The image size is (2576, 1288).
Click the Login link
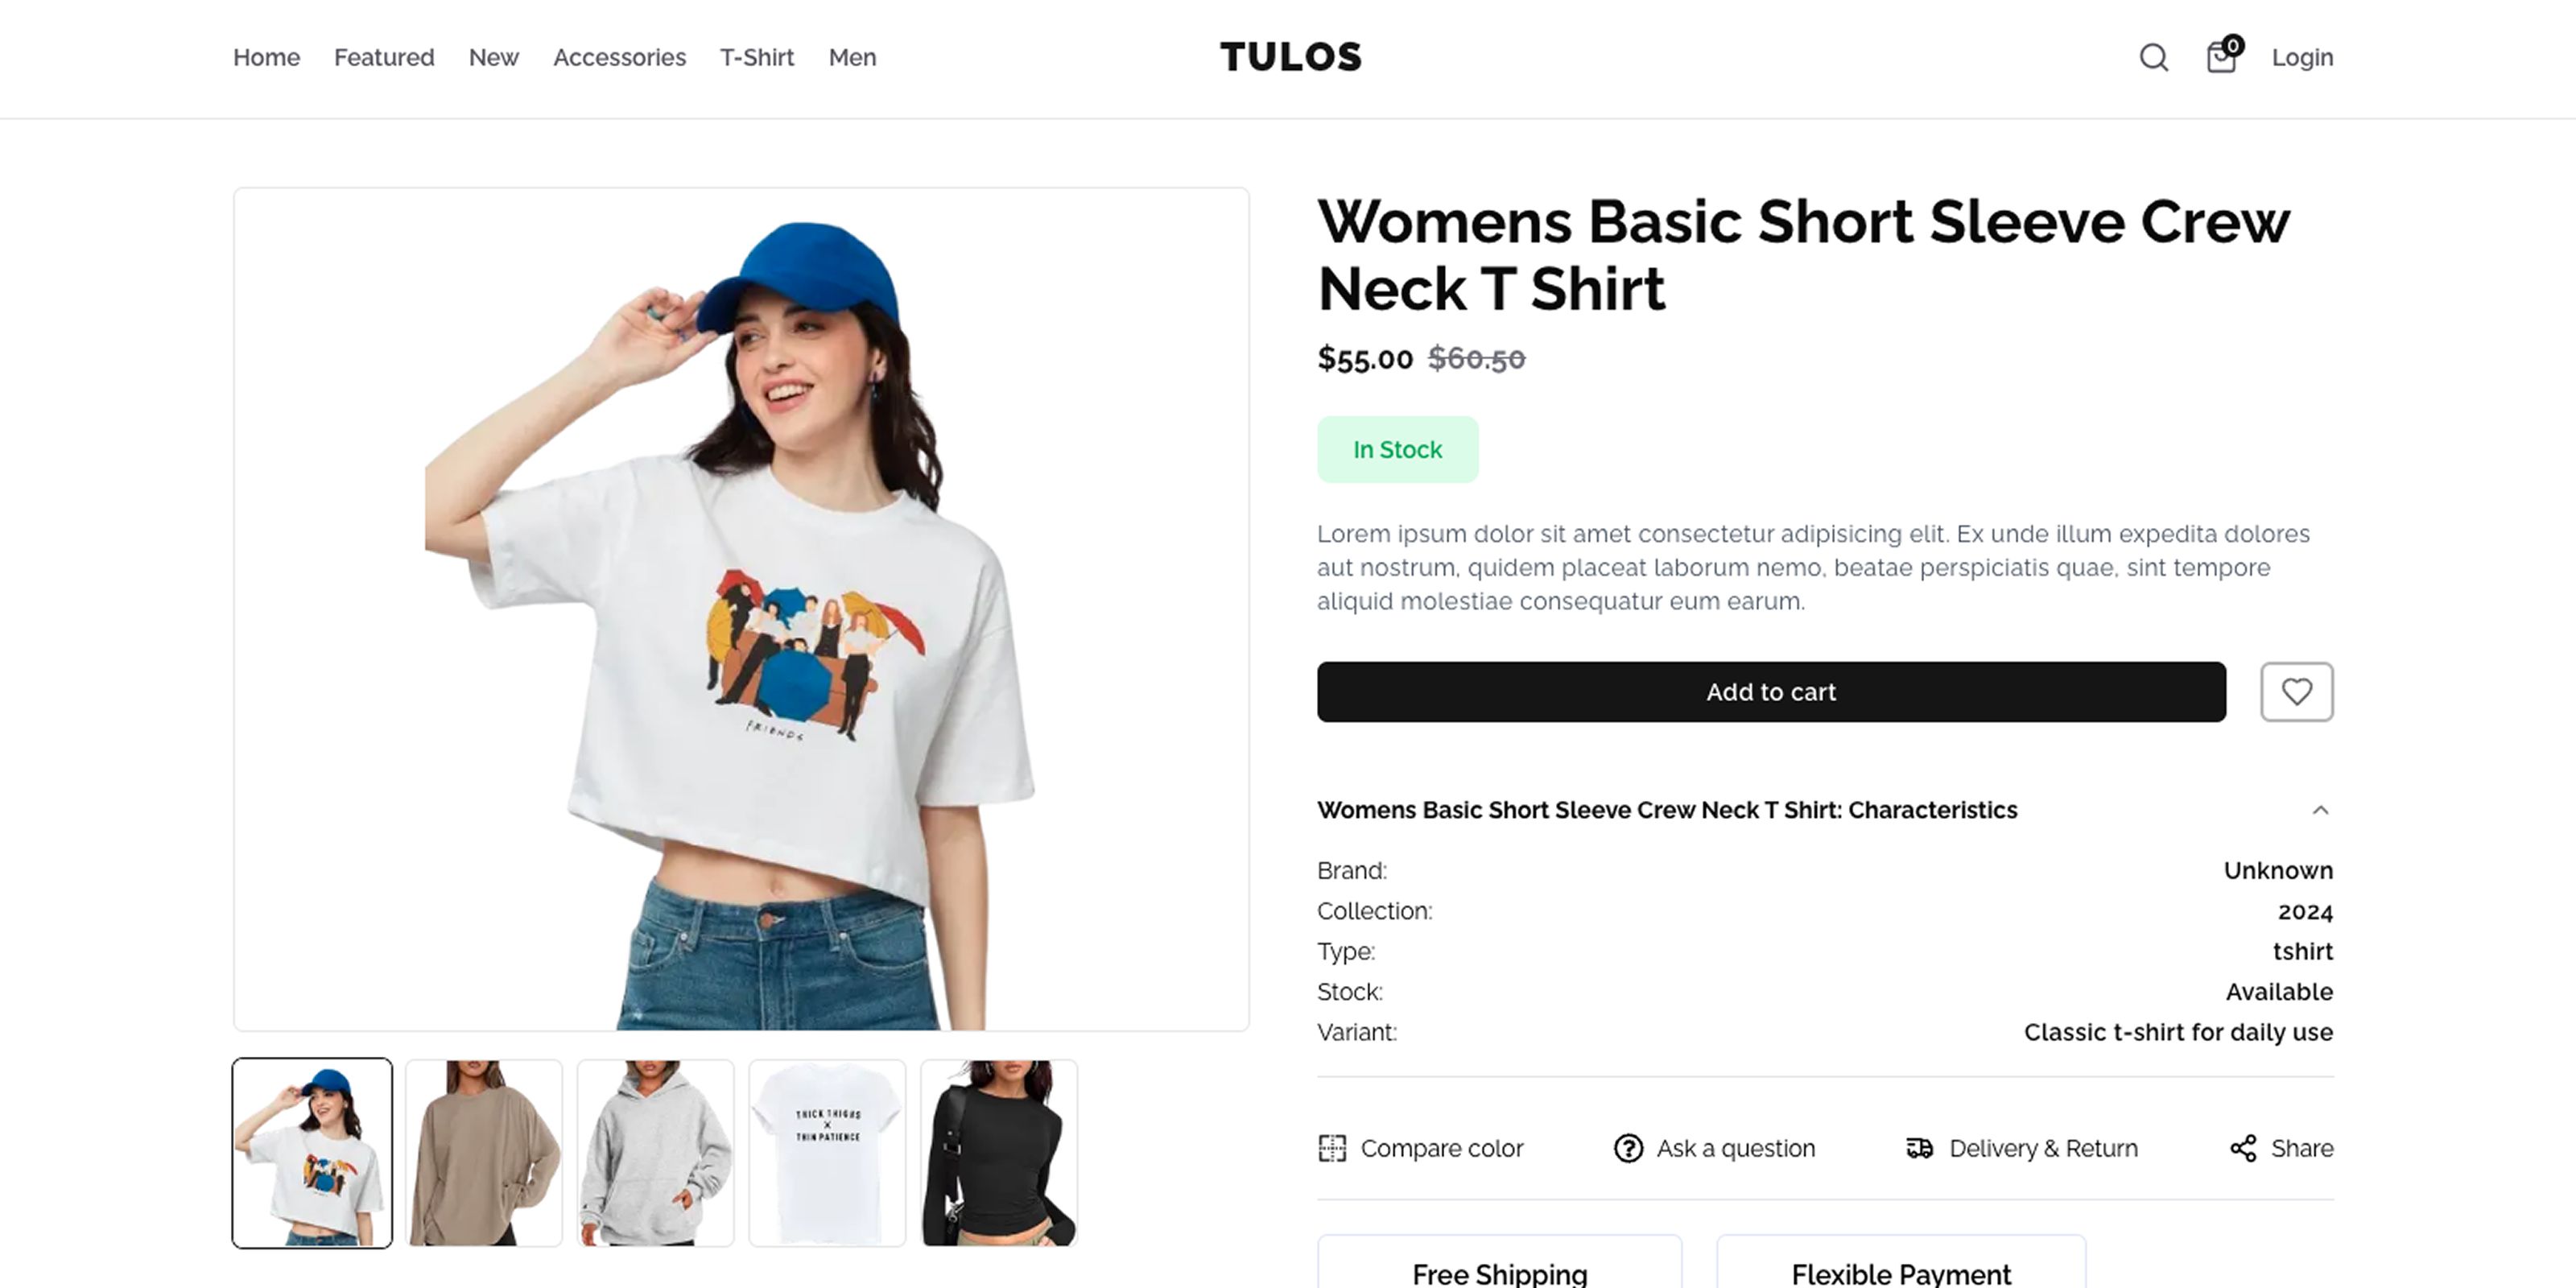[2302, 58]
